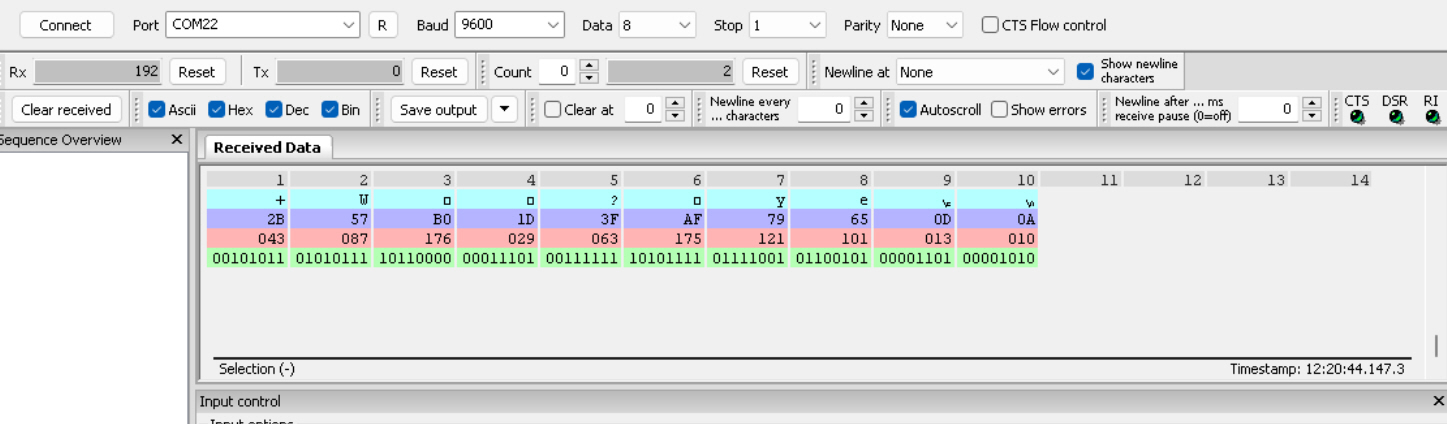Screen dimensions: 1447x424
Task: Click the Connect button
Action: tap(65, 25)
